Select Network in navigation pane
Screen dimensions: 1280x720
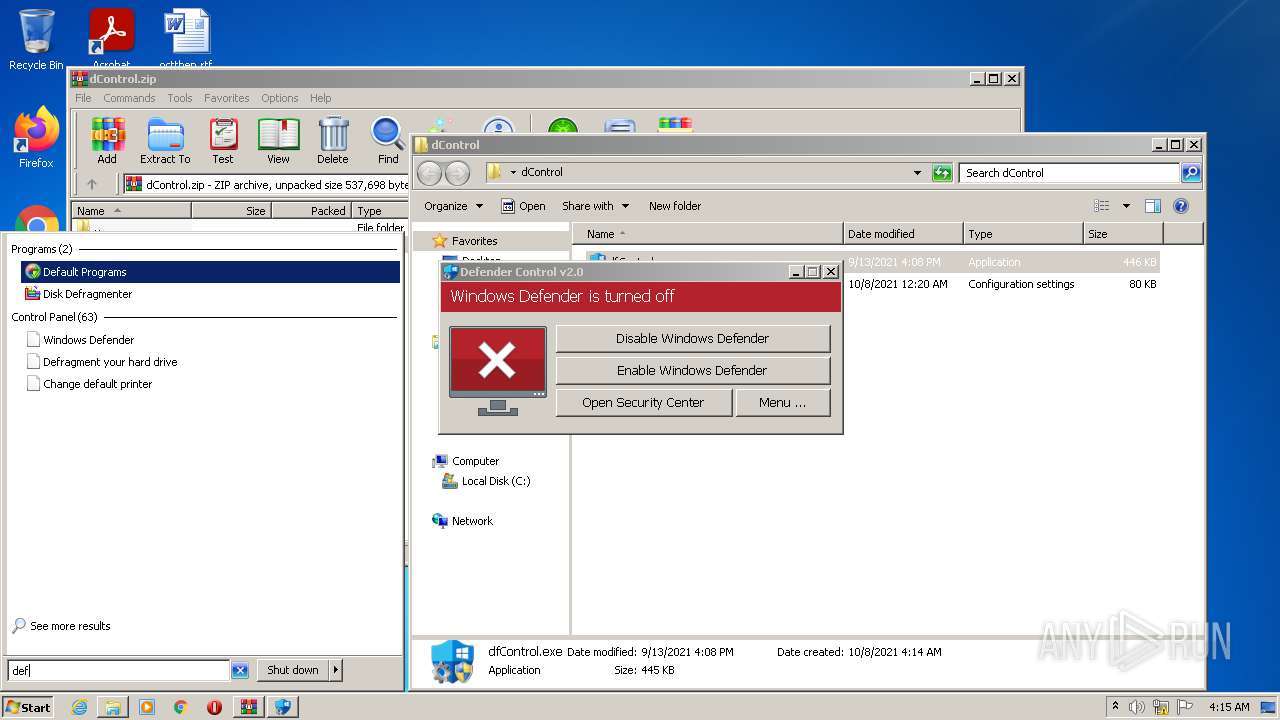[x=462, y=521]
